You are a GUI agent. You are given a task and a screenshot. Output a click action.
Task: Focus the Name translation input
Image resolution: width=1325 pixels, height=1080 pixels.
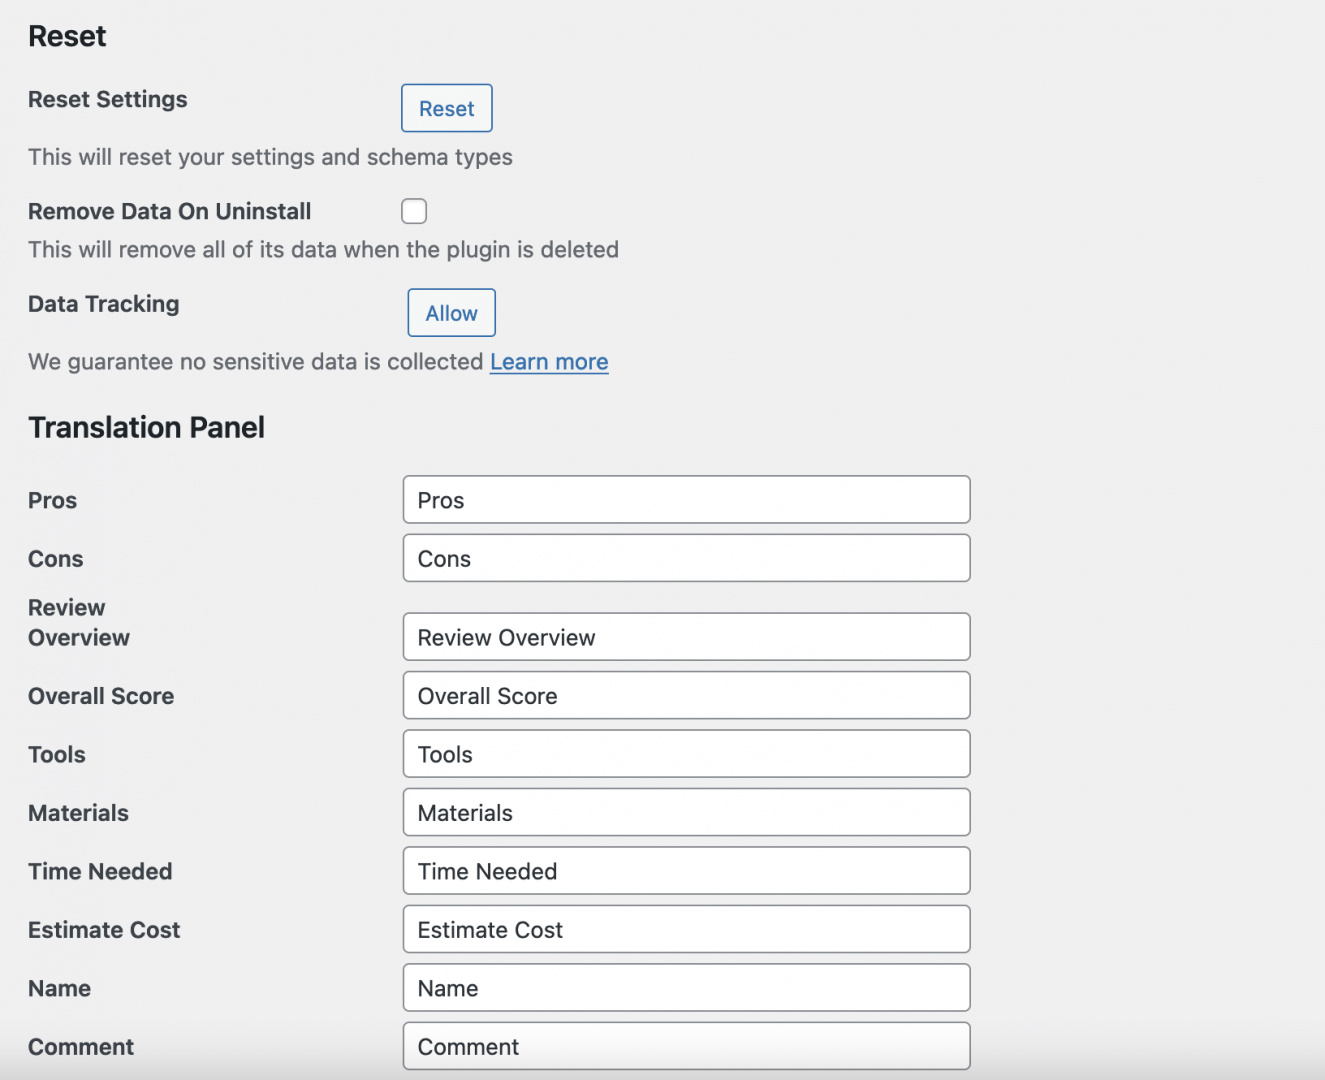686,988
